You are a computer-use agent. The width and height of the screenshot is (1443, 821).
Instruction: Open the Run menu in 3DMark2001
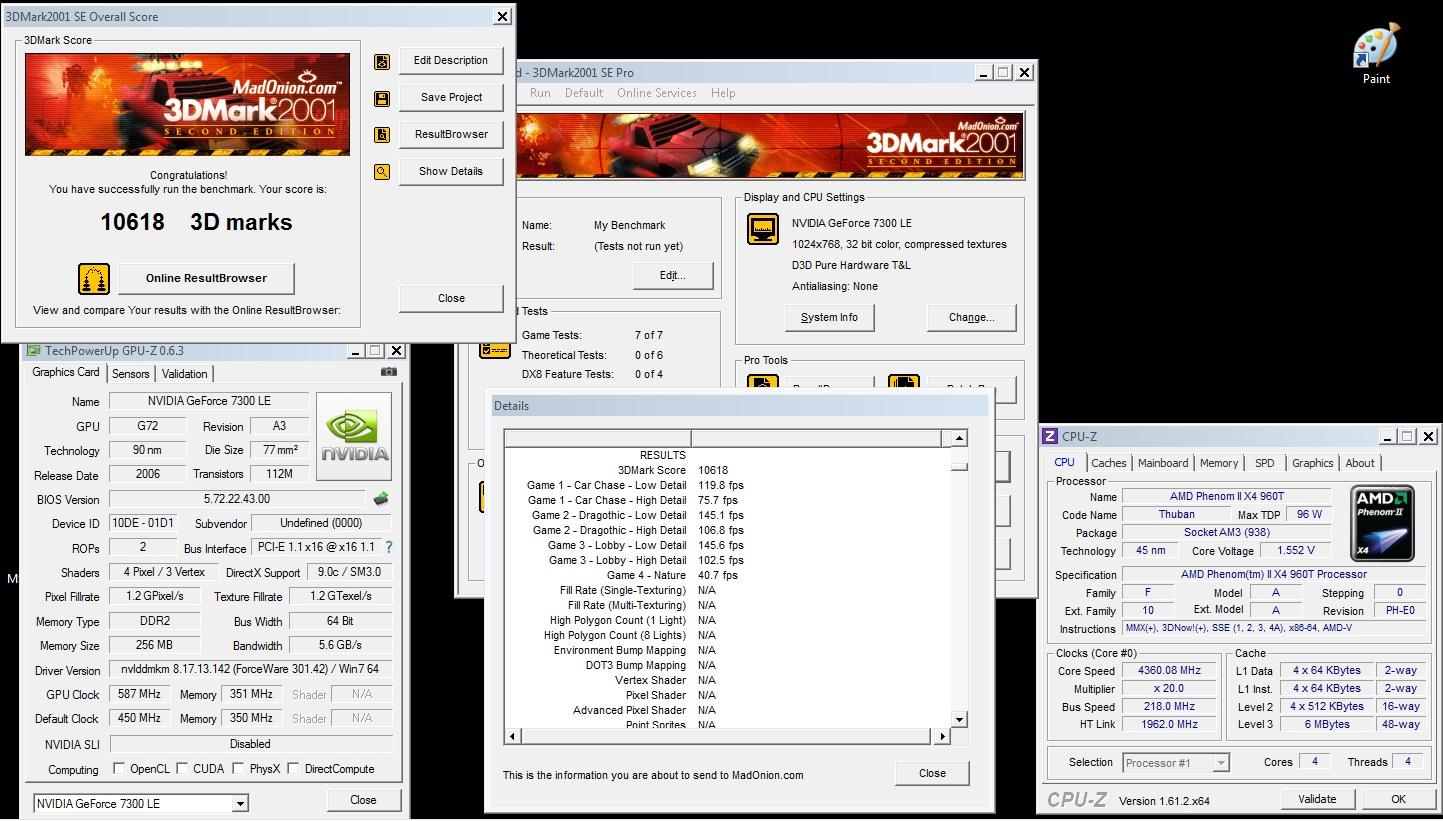(x=540, y=93)
